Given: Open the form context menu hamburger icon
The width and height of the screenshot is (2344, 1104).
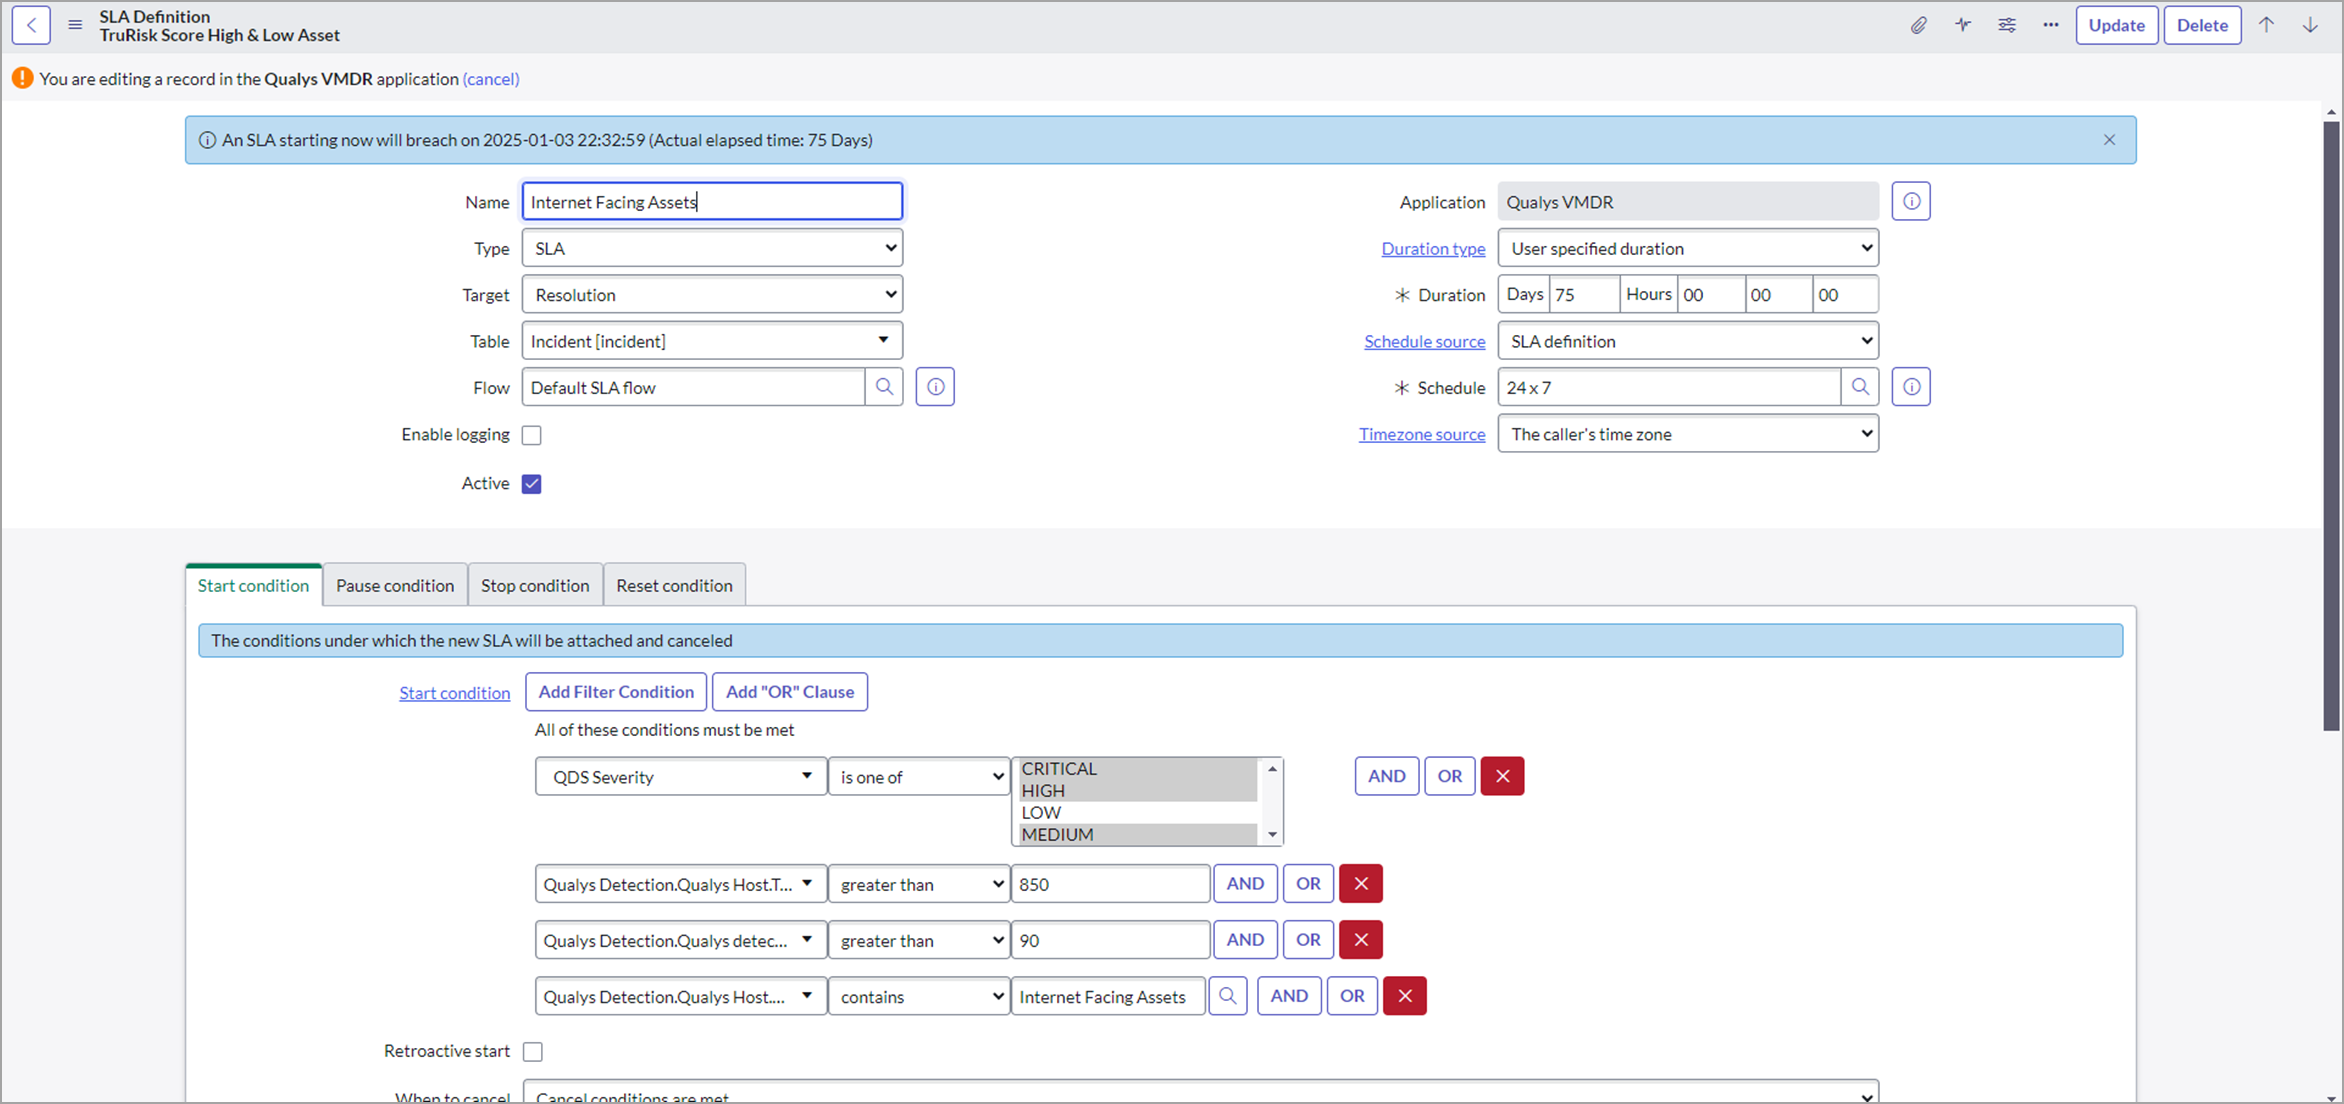Looking at the screenshot, I should [75, 25].
